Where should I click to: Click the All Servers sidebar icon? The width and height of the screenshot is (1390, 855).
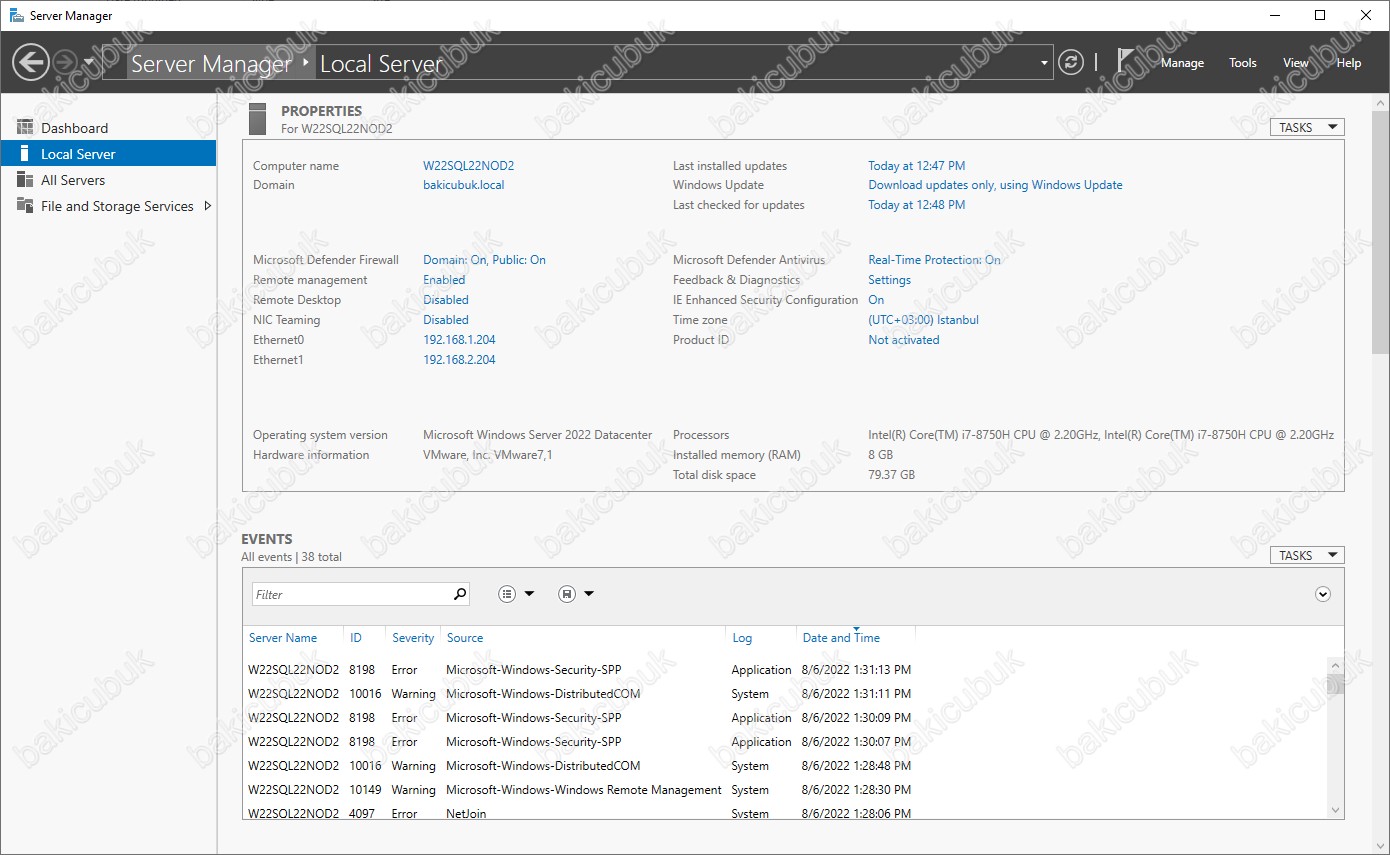coord(25,179)
